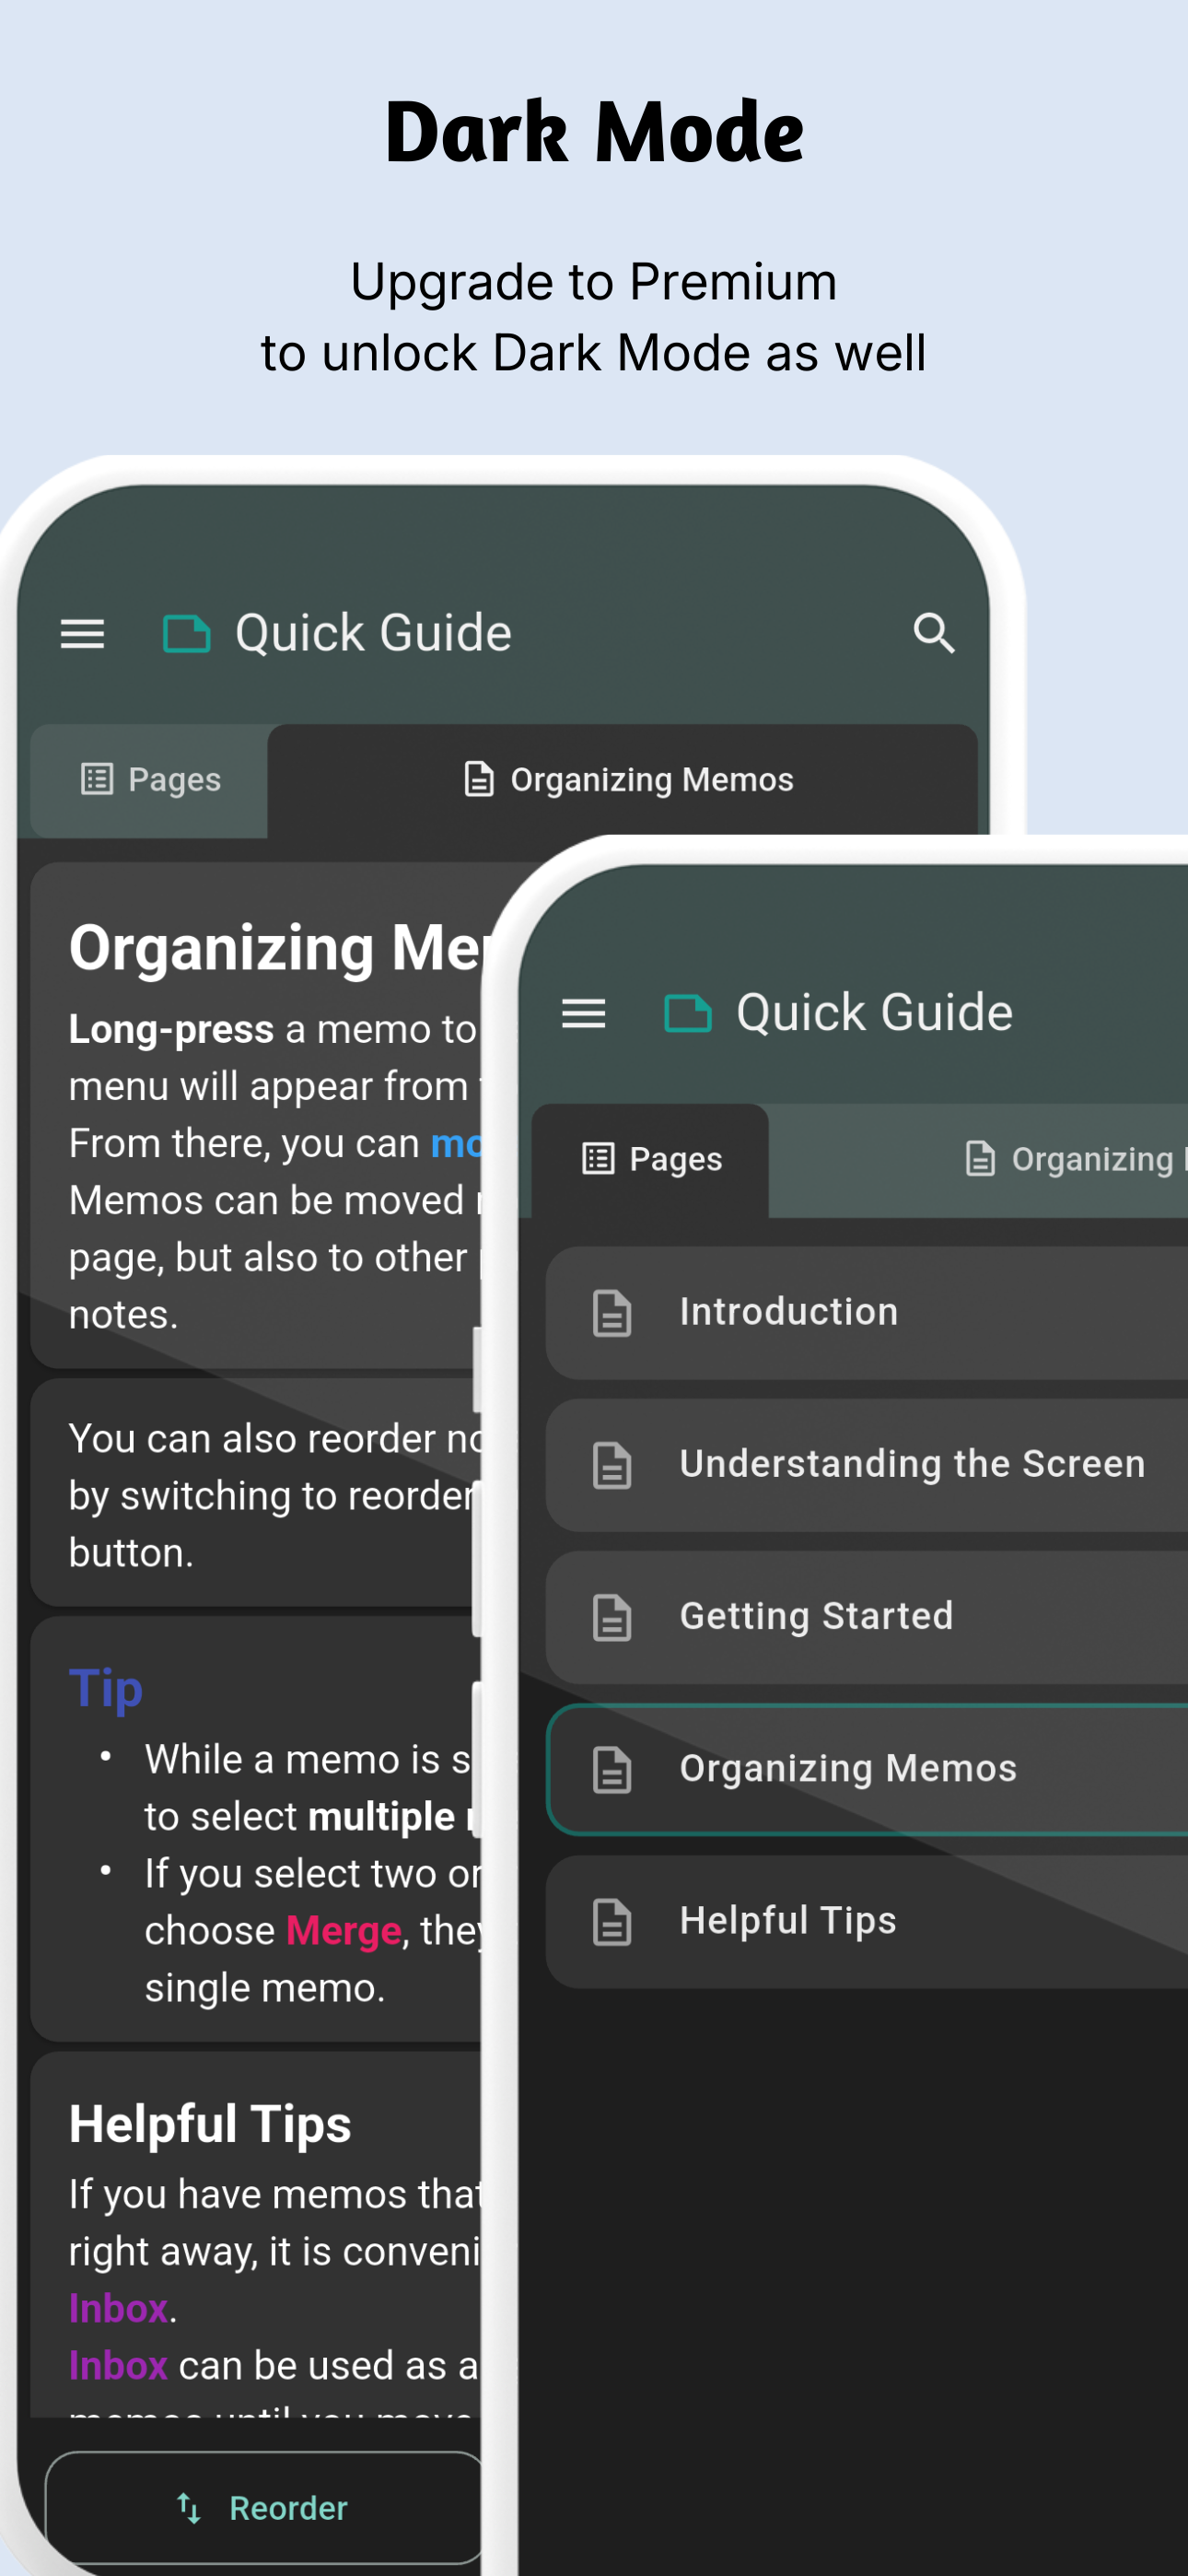
Task: Click the Upgrade to Premium text line
Action: point(594,281)
